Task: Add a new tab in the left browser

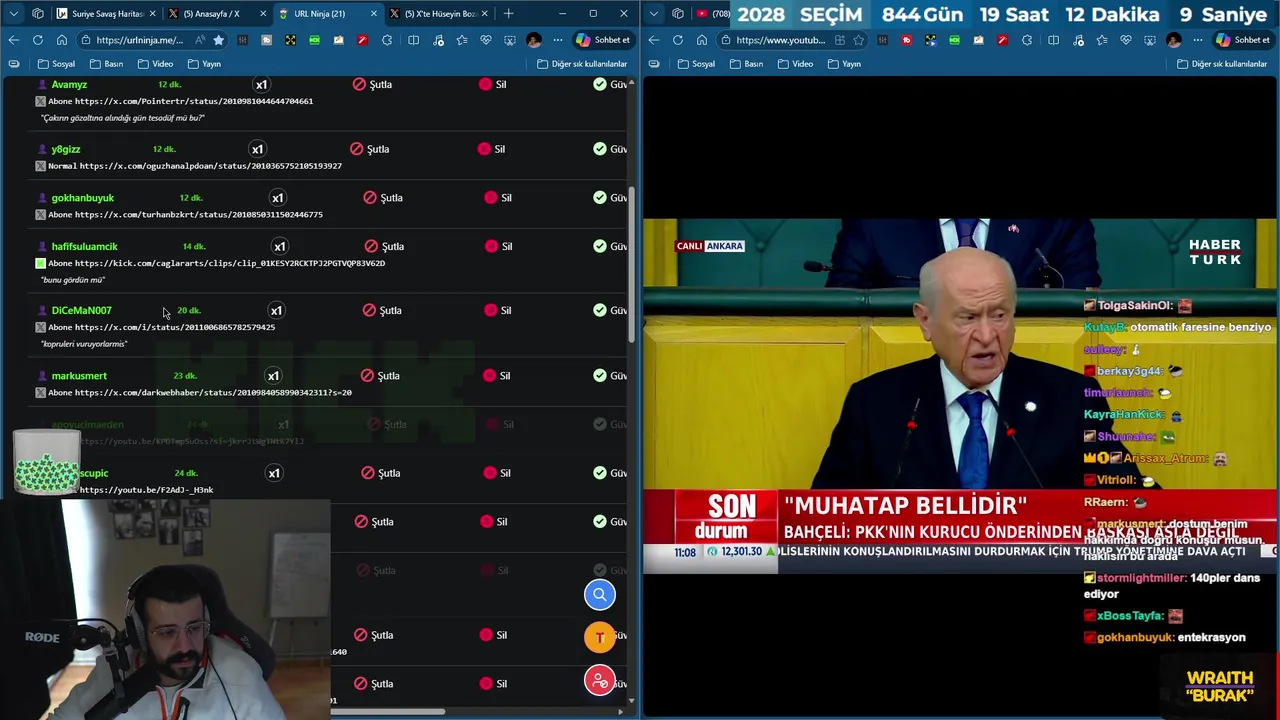Action: tap(508, 13)
